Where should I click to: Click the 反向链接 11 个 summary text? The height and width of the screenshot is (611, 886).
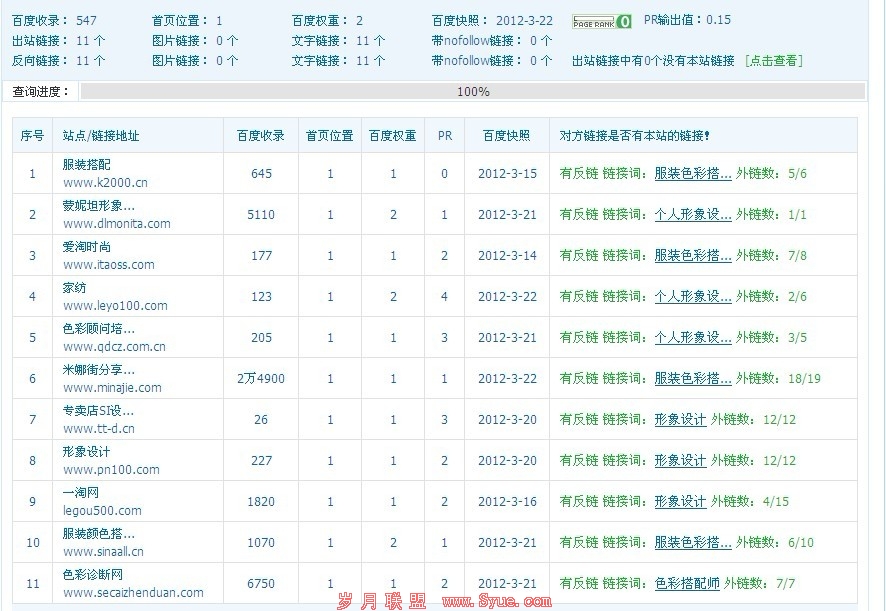point(58,60)
